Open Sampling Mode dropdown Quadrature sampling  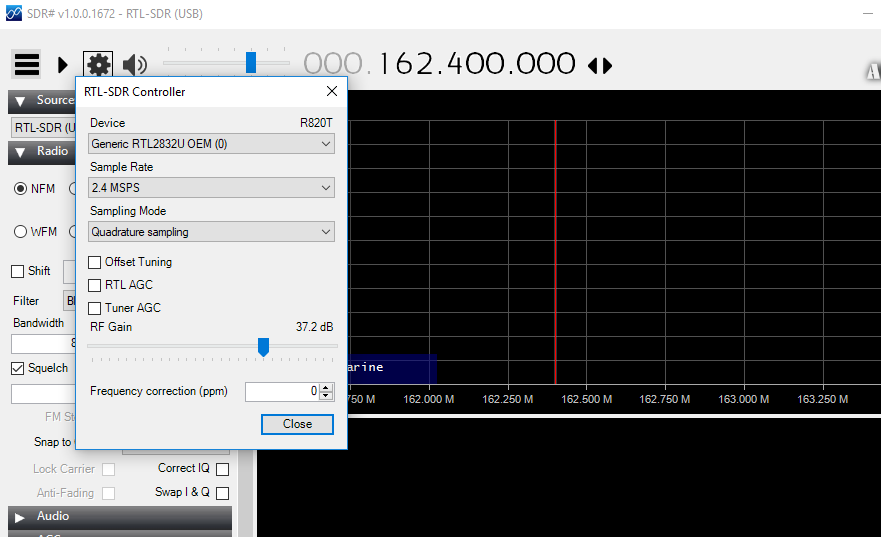tap(211, 232)
